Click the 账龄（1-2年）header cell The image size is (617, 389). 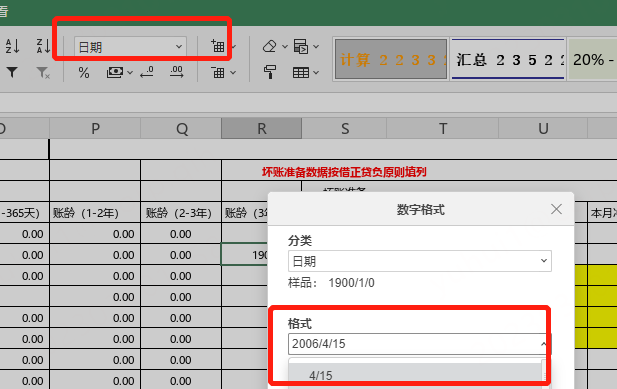[95, 213]
